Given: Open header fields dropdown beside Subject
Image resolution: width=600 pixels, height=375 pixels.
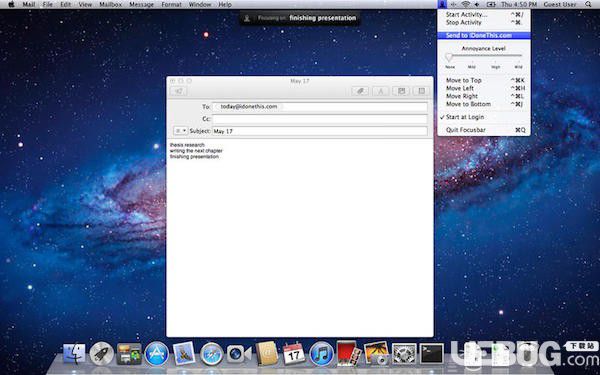Looking at the screenshot, I should tap(181, 131).
